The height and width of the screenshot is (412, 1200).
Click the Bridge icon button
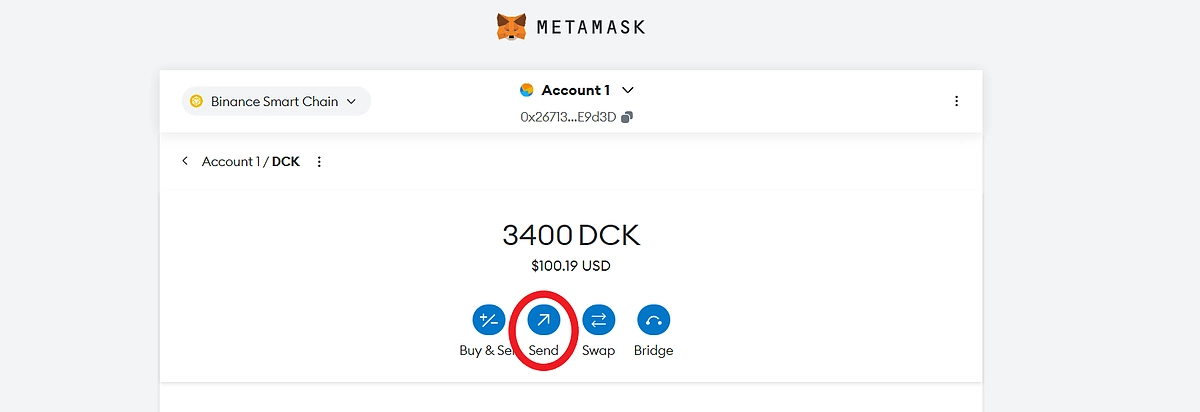tap(653, 320)
